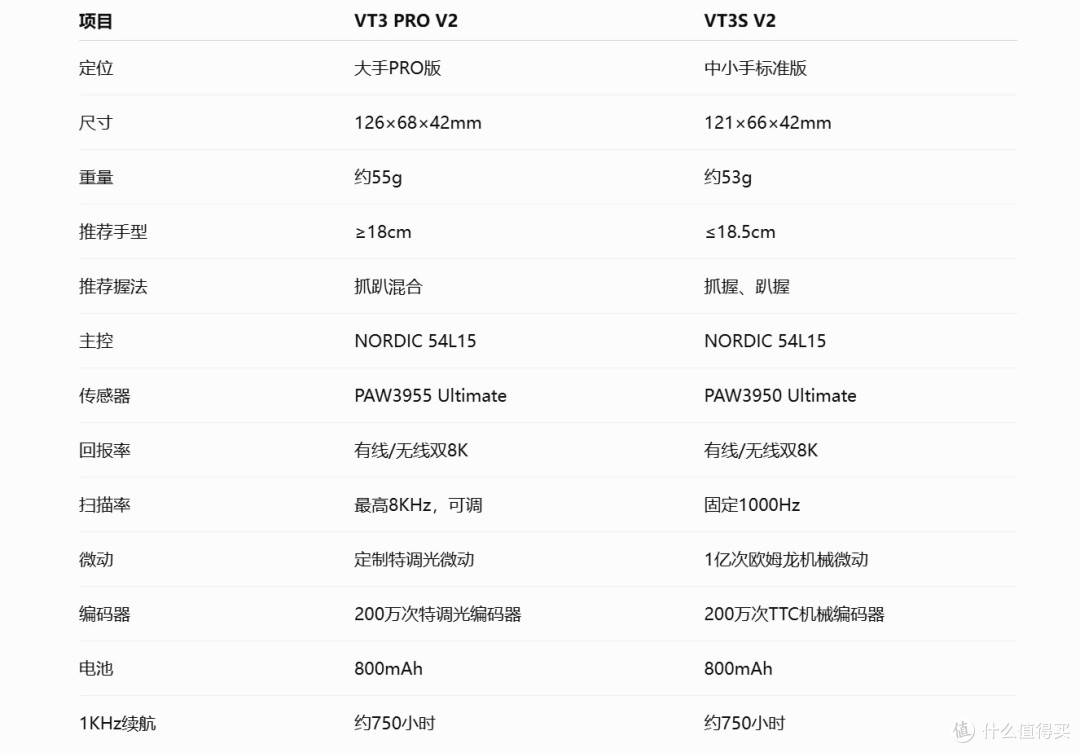Select the PAW3955 Ultimate sensor text
The image size is (1080, 753).
pyautogui.click(x=430, y=395)
